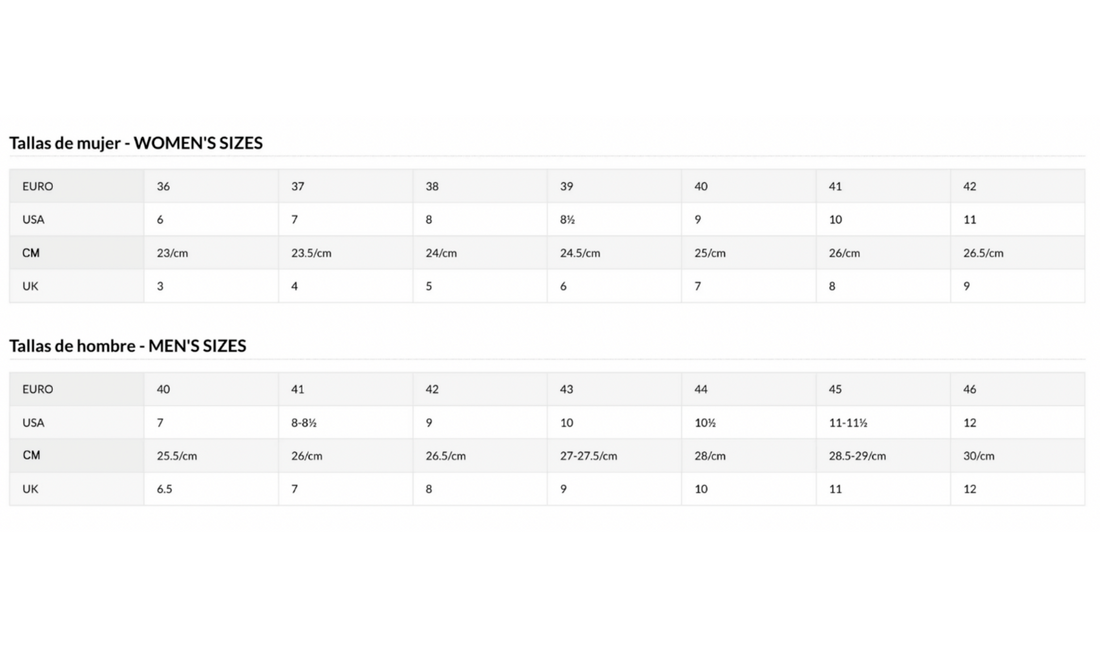Click EURO 38 in women's sizes
This screenshot has height=646, width=1100.
coord(432,187)
